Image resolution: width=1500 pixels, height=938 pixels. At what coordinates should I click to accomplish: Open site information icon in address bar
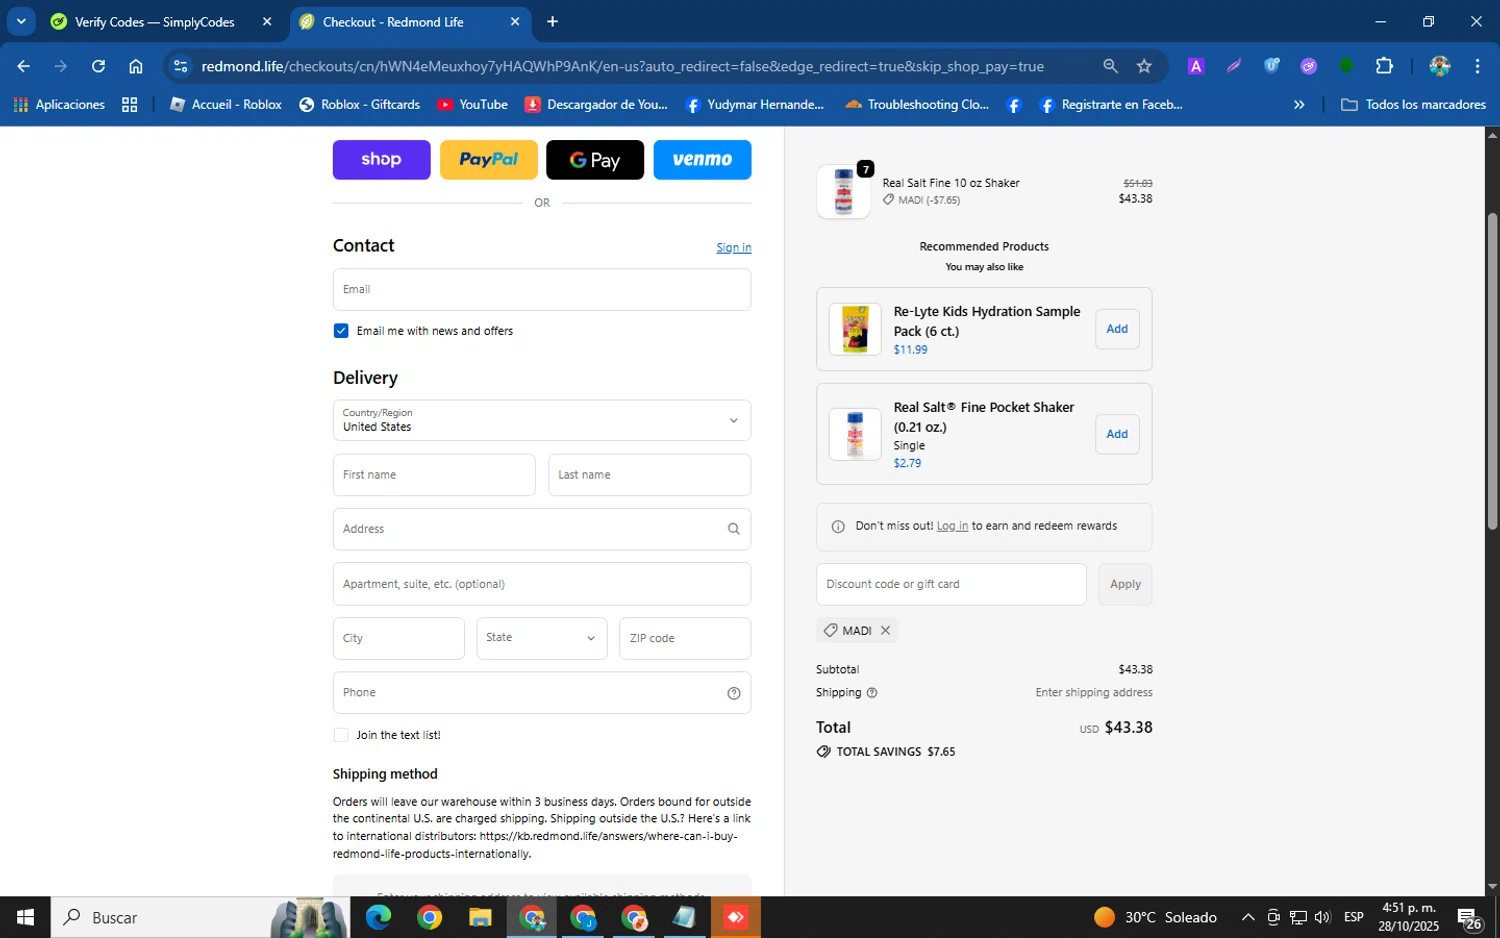180,66
